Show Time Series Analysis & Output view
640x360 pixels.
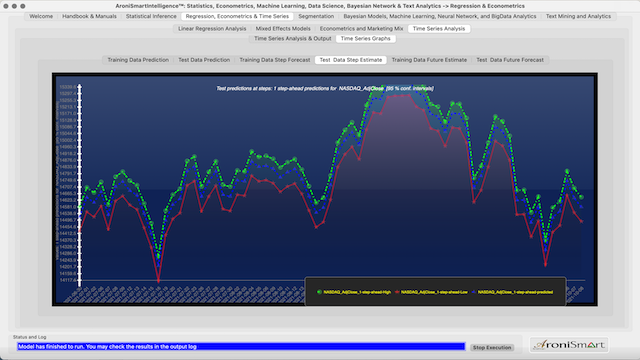click(293, 38)
